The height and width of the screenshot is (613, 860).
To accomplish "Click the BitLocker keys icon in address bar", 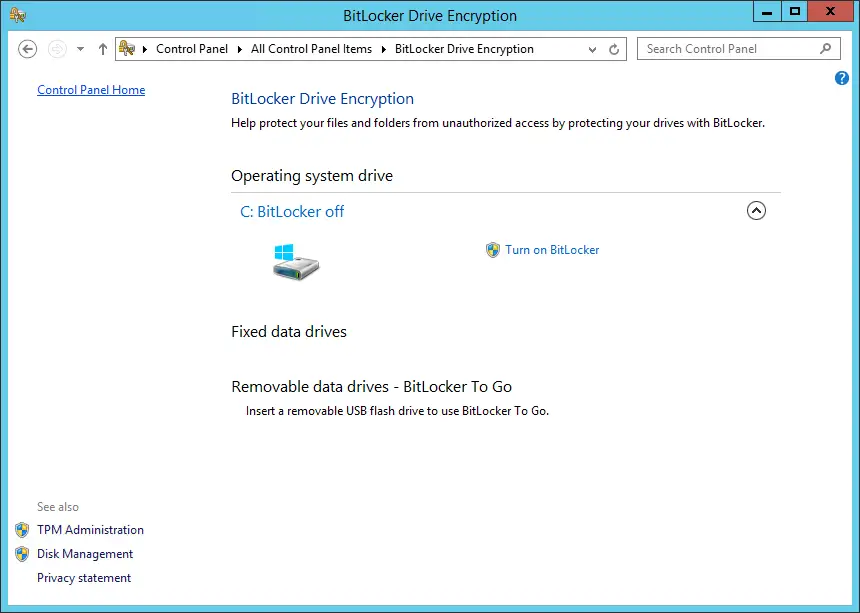I will coord(127,48).
